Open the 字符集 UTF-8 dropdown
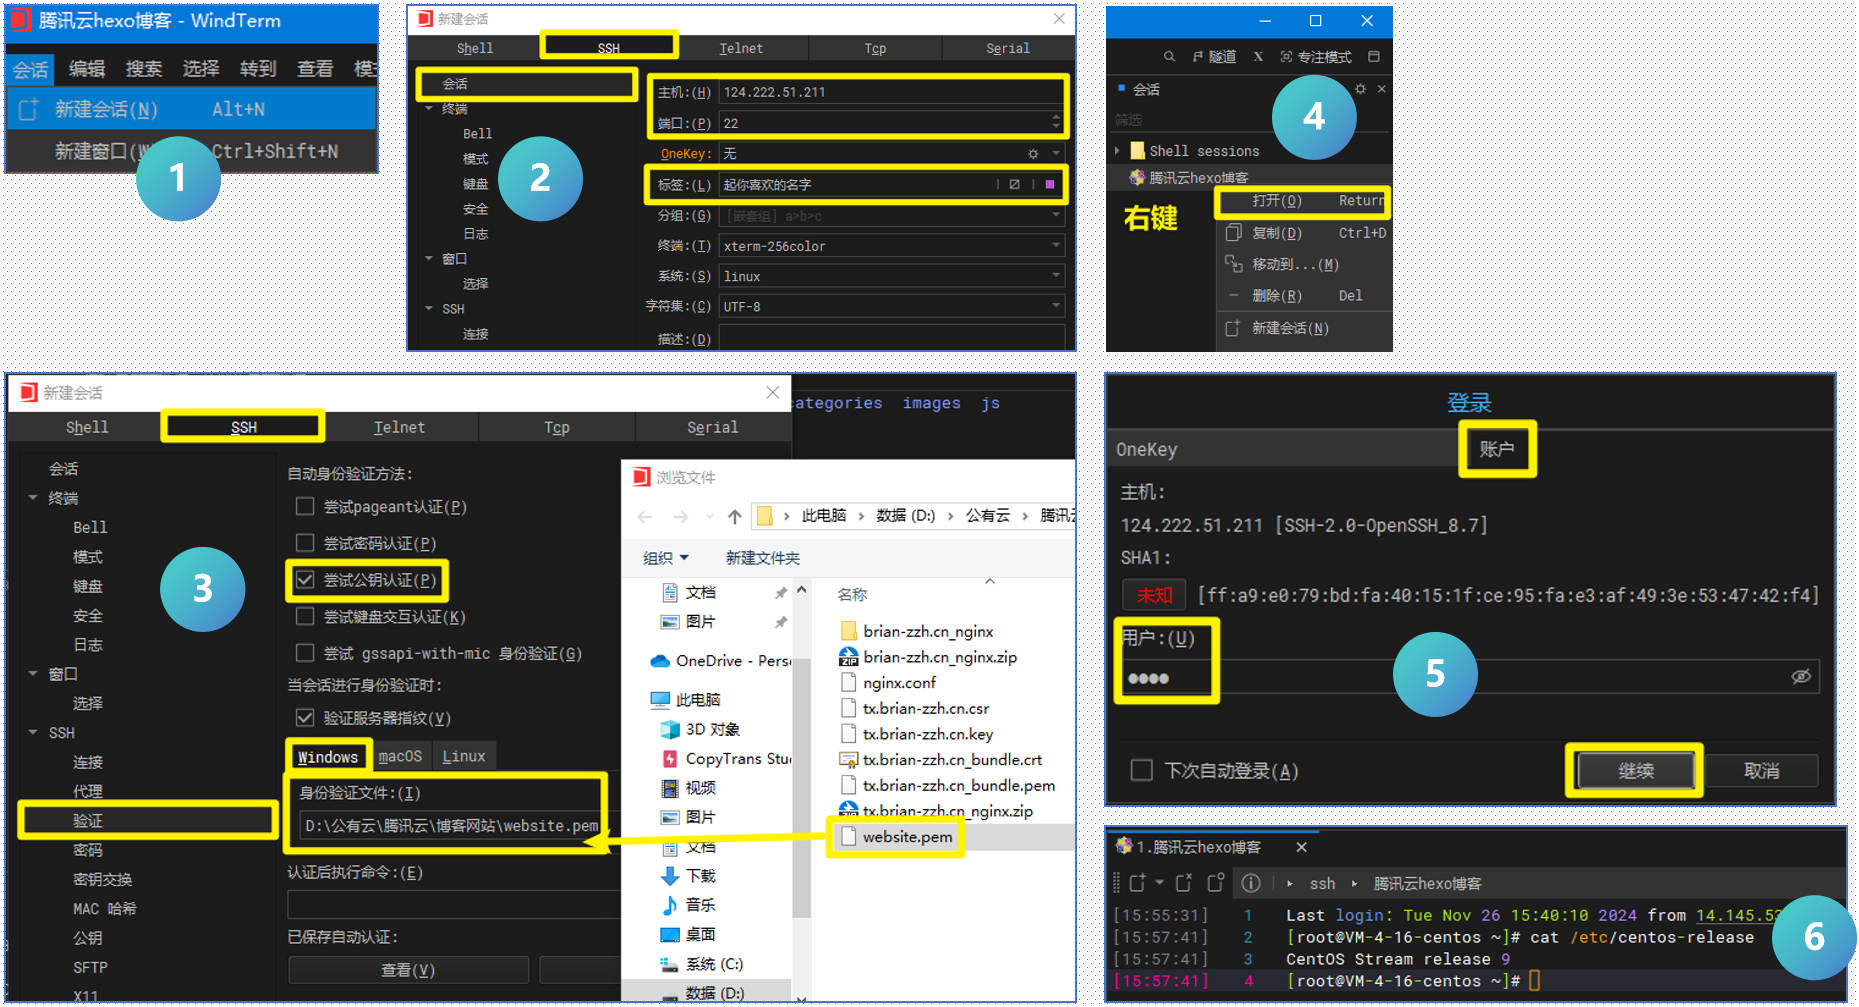The height and width of the screenshot is (1007, 1859). tap(1055, 307)
